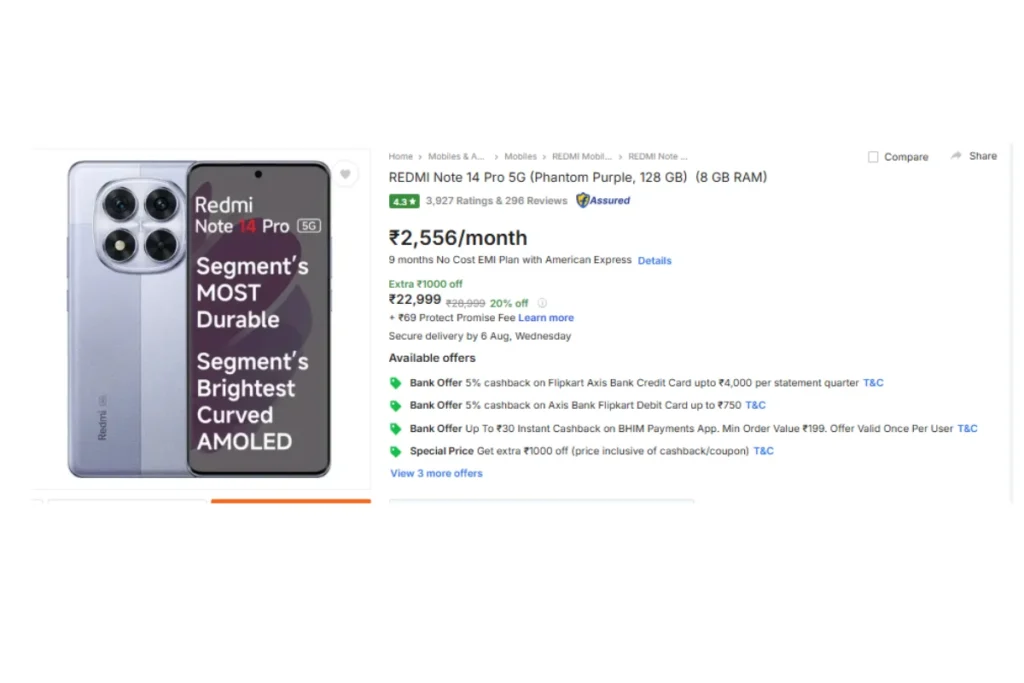Image resolution: width=1024 pixels, height=683 pixels.
Task: Click the Share arrow icon
Action: (956, 155)
